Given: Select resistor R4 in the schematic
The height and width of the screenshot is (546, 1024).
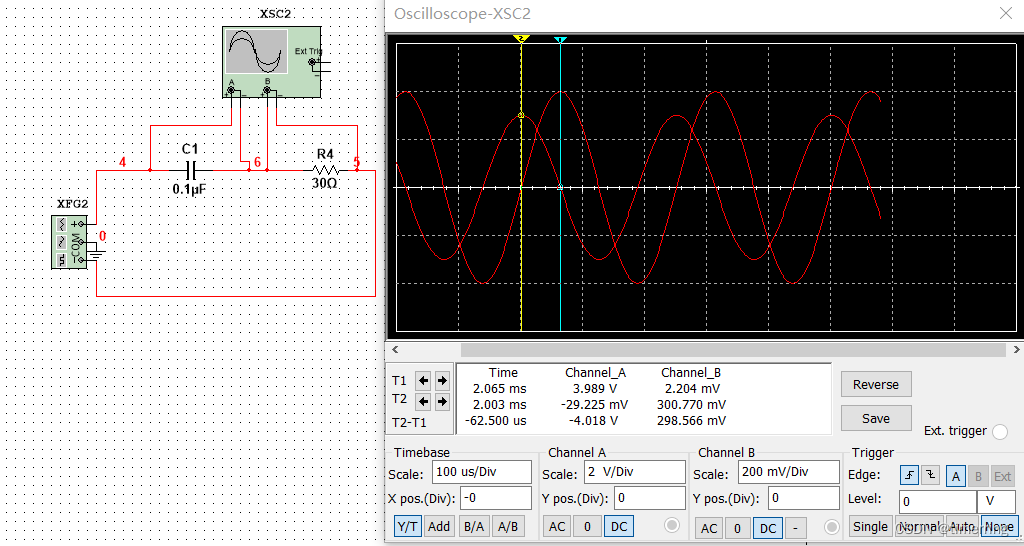Looking at the screenshot, I should pyautogui.click(x=325, y=169).
